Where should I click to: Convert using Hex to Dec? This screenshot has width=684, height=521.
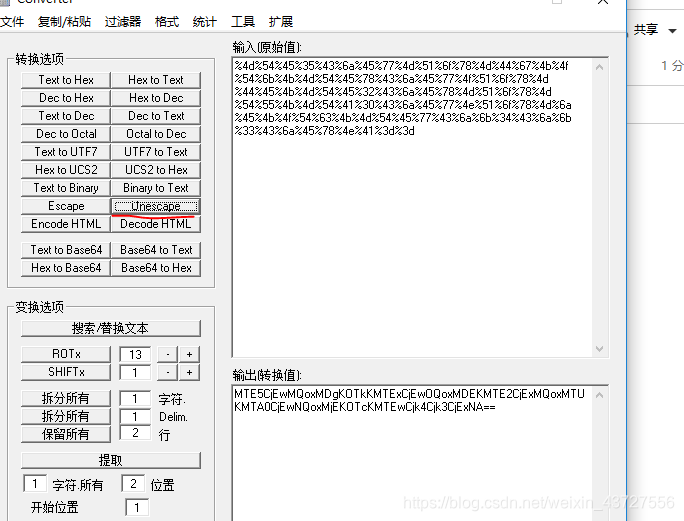[156, 98]
